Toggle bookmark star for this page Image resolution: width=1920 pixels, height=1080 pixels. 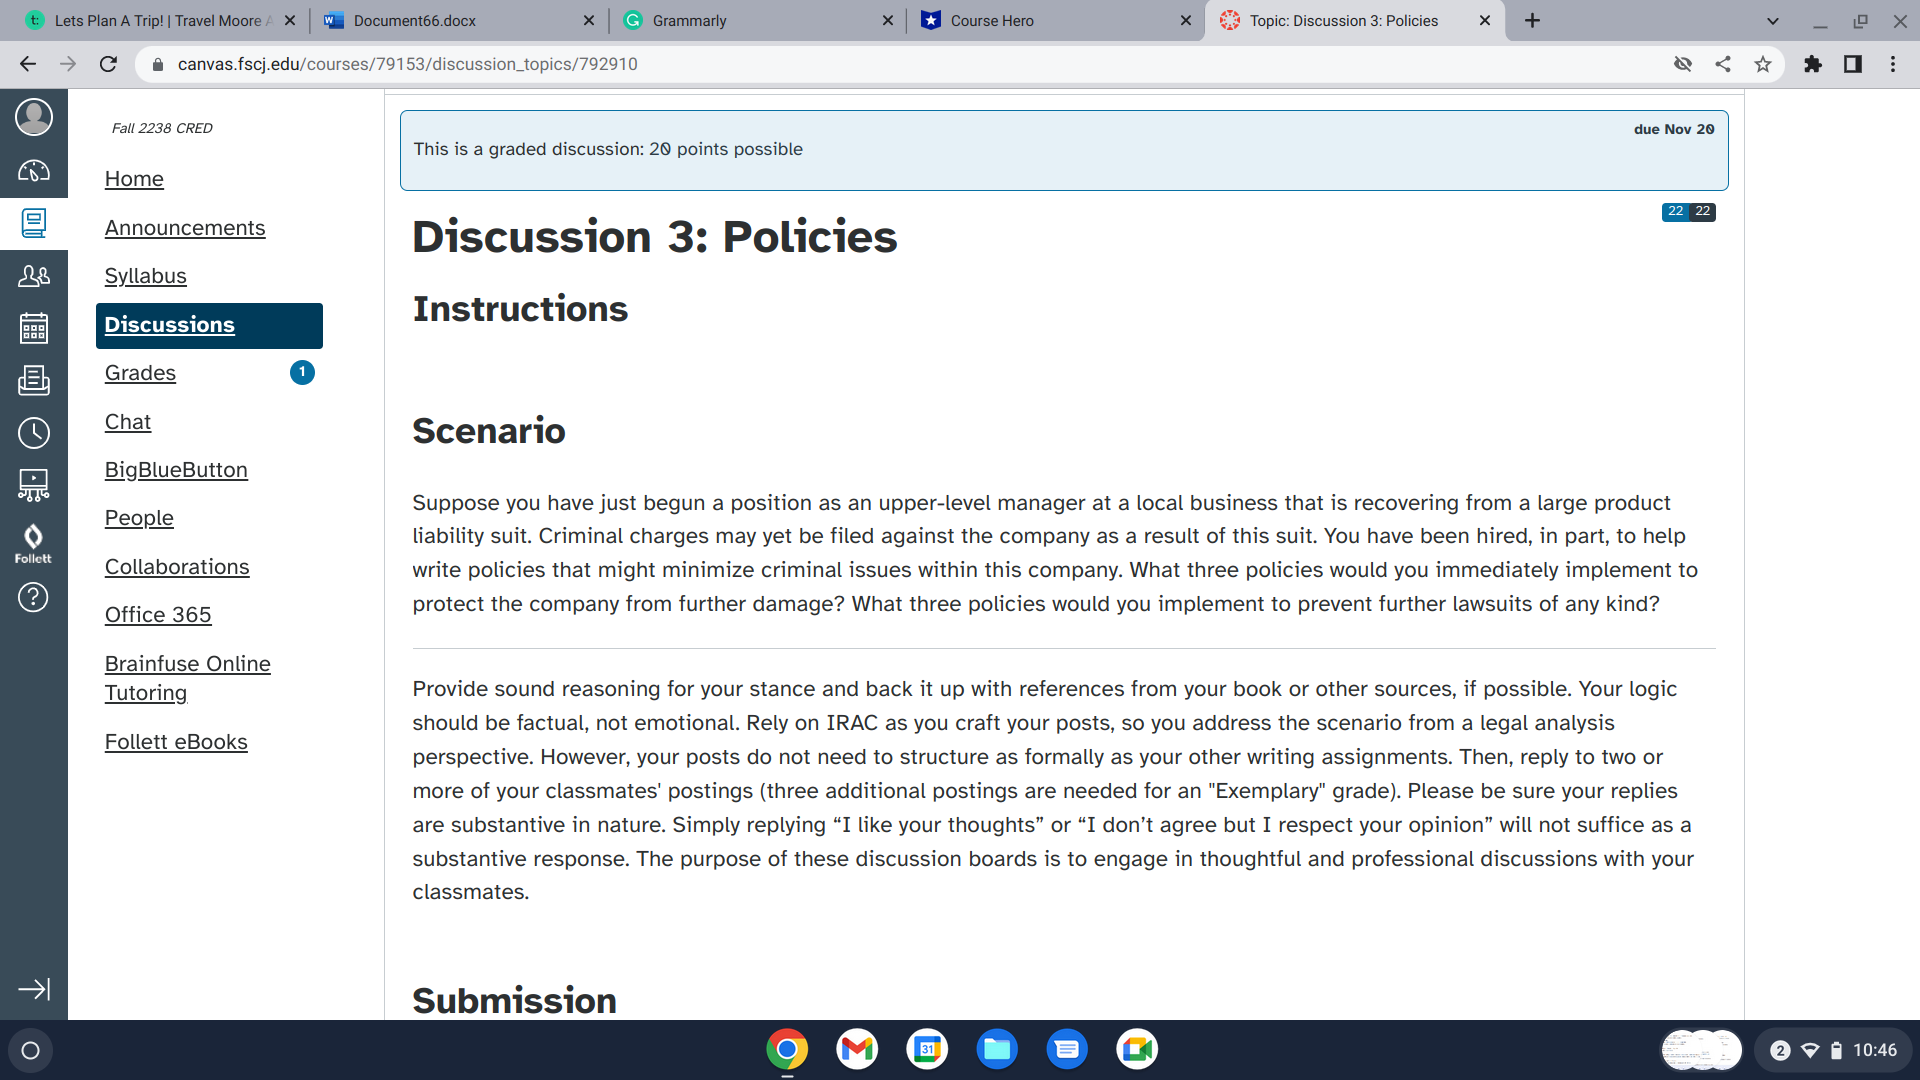pyautogui.click(x=1762, y=64)
